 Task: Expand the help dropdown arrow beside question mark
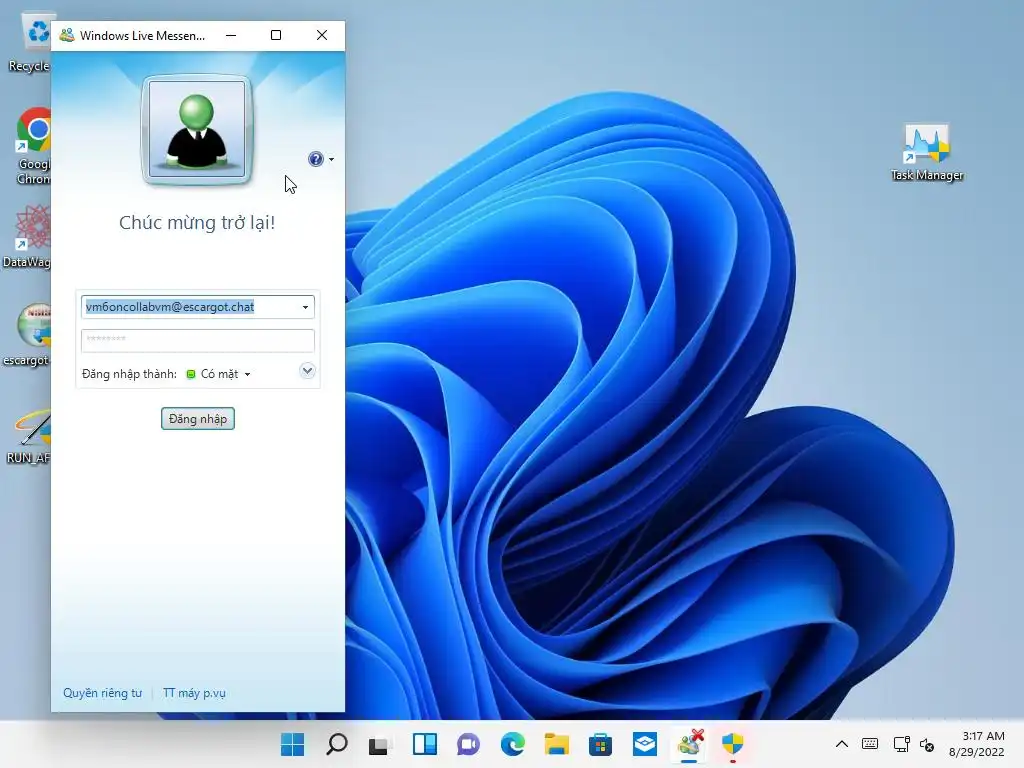(x=332, y=159)
